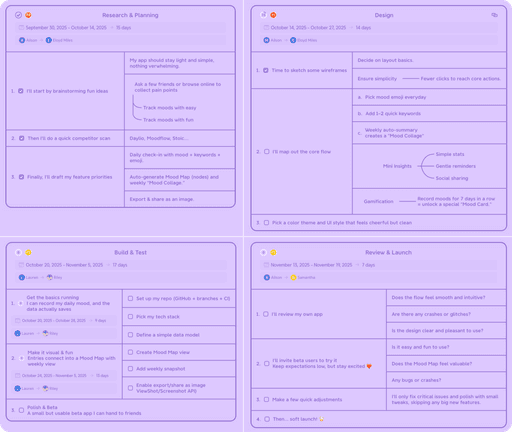Image resolution: width=512 pixels, height=432 pixels.
Task: Check 'Enable export/share as image' checkbox
Action: (x=131, y=388)
